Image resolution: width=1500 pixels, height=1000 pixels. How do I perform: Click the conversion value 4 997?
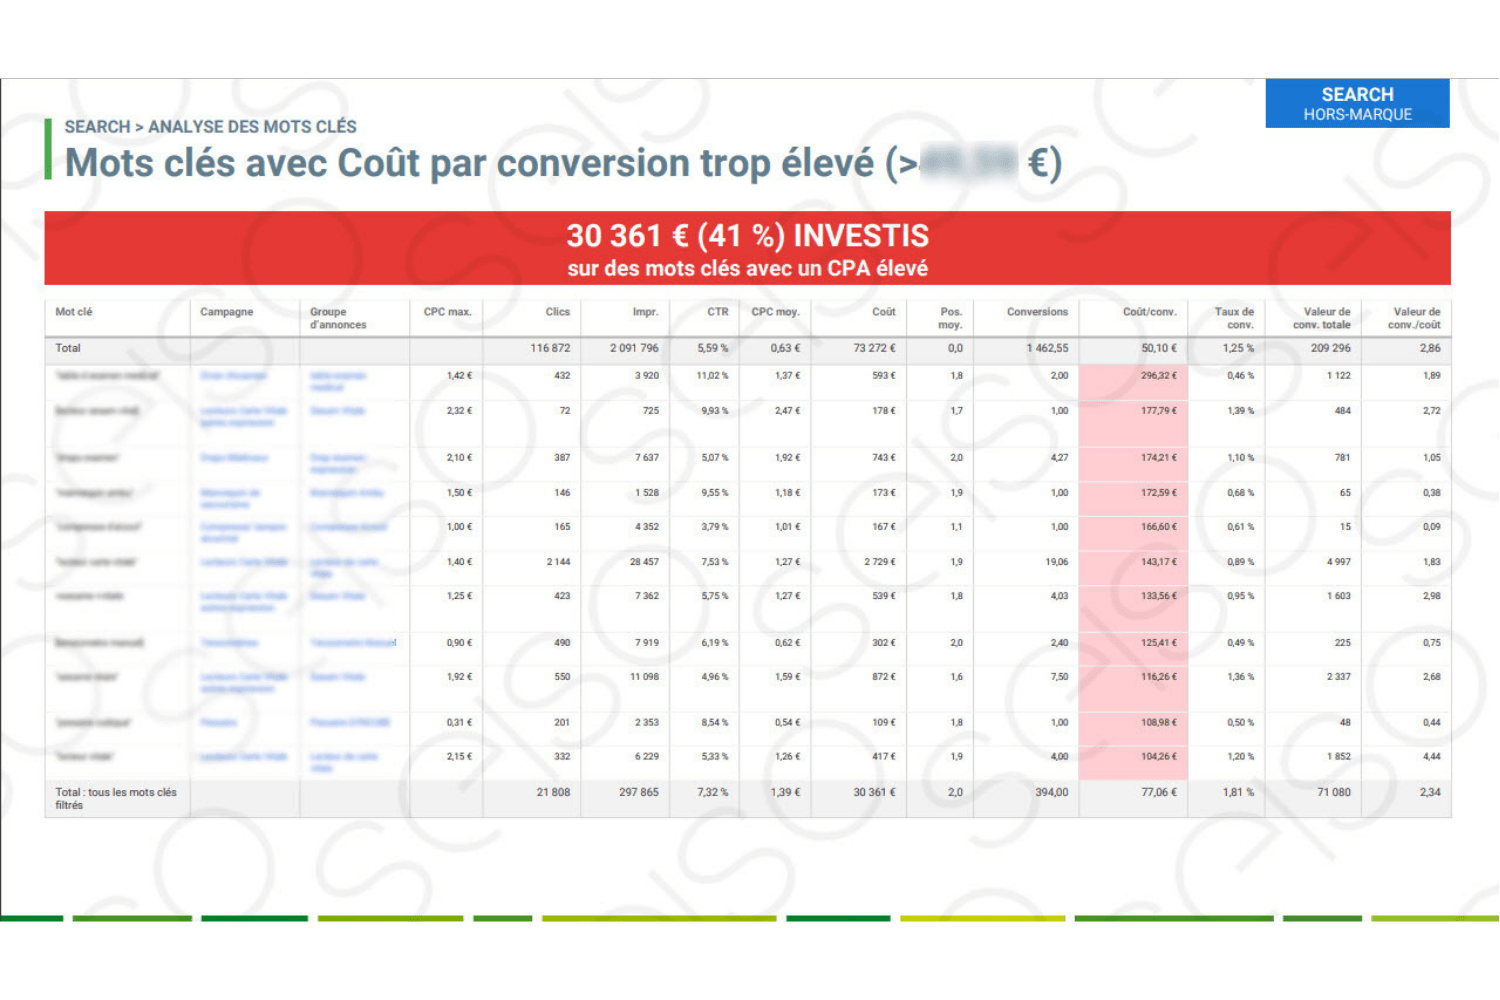1339,562
